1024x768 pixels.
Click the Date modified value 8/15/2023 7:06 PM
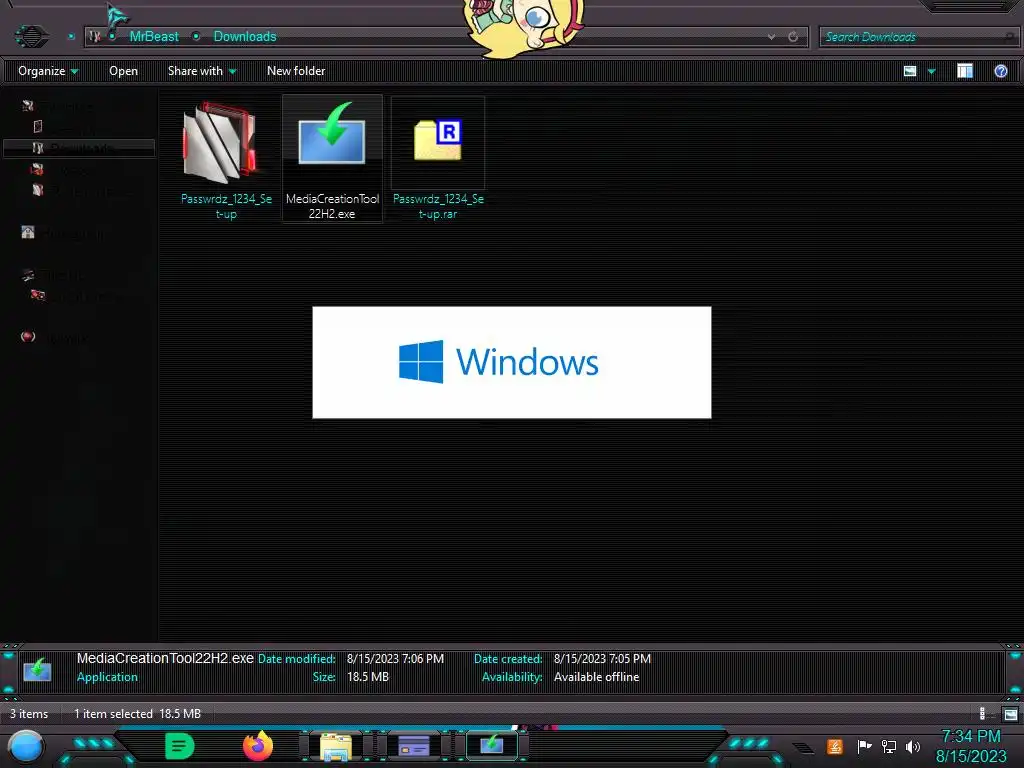point(395,659)
